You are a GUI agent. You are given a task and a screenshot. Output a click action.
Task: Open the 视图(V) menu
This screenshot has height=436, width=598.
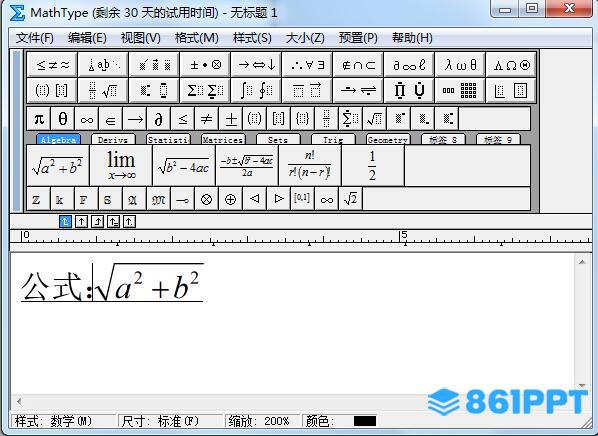140,38
